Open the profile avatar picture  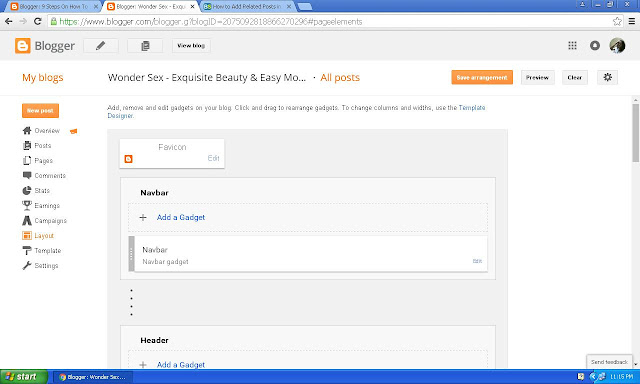coord(617,46)
